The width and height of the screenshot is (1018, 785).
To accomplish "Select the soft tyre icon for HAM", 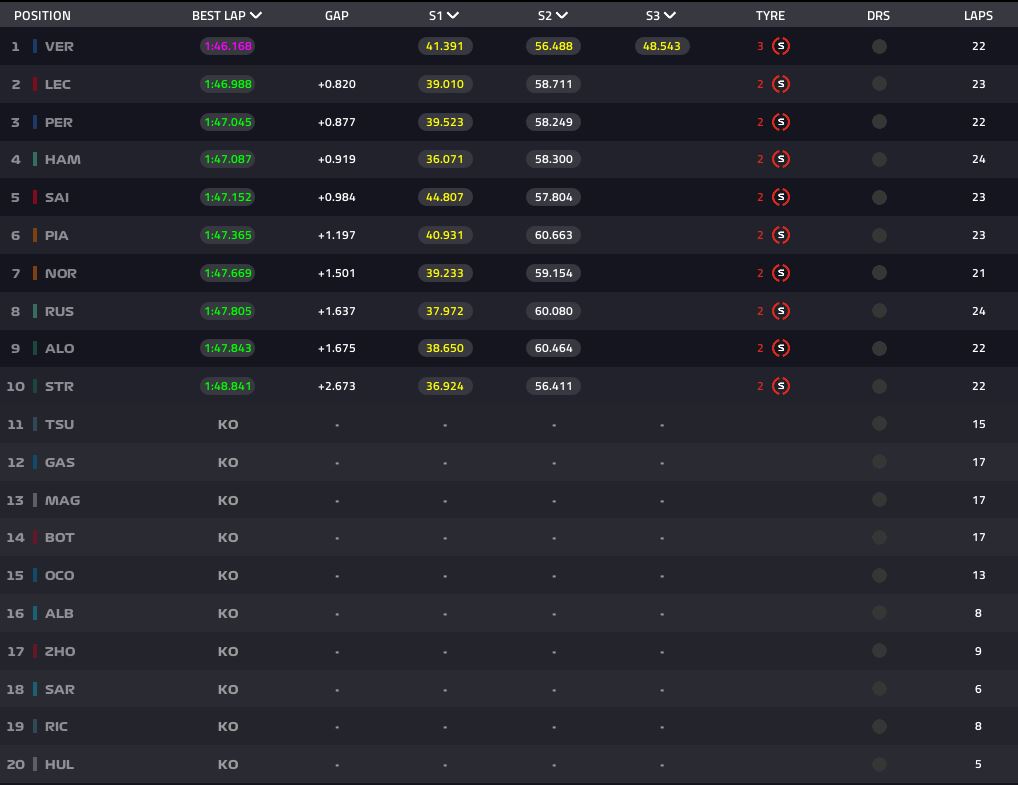I will click(781, 159).
